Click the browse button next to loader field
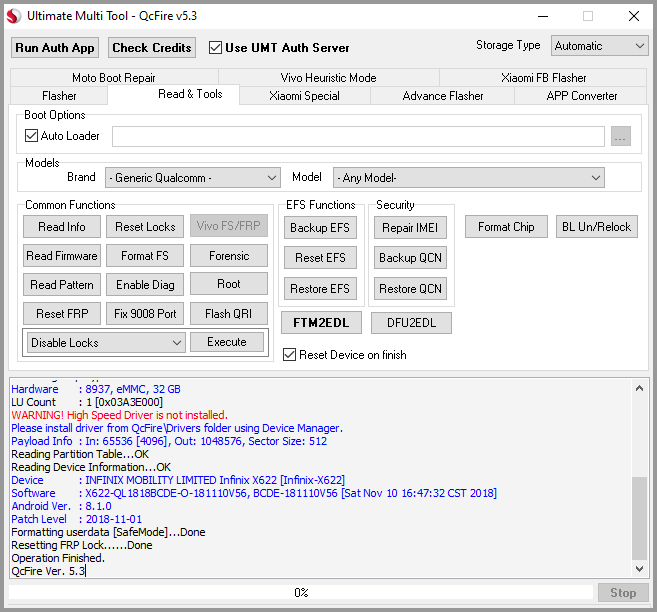 (620, 137)
